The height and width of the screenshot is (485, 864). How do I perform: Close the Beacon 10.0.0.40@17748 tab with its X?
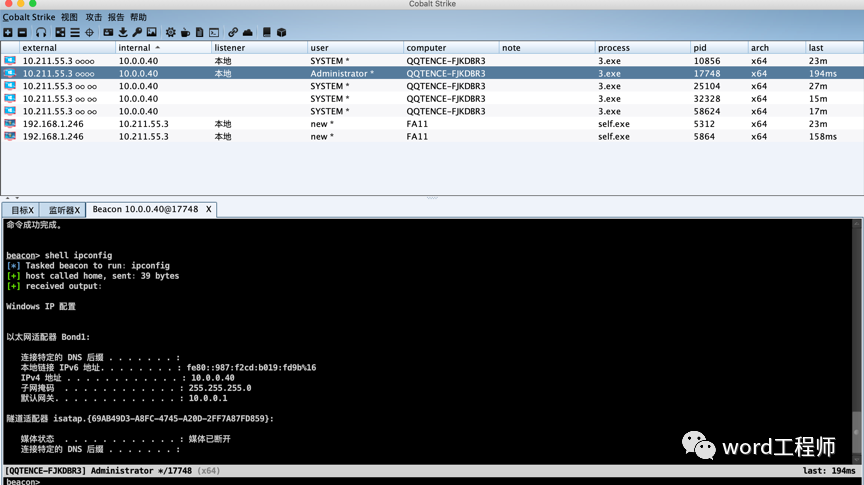[209, 209]
